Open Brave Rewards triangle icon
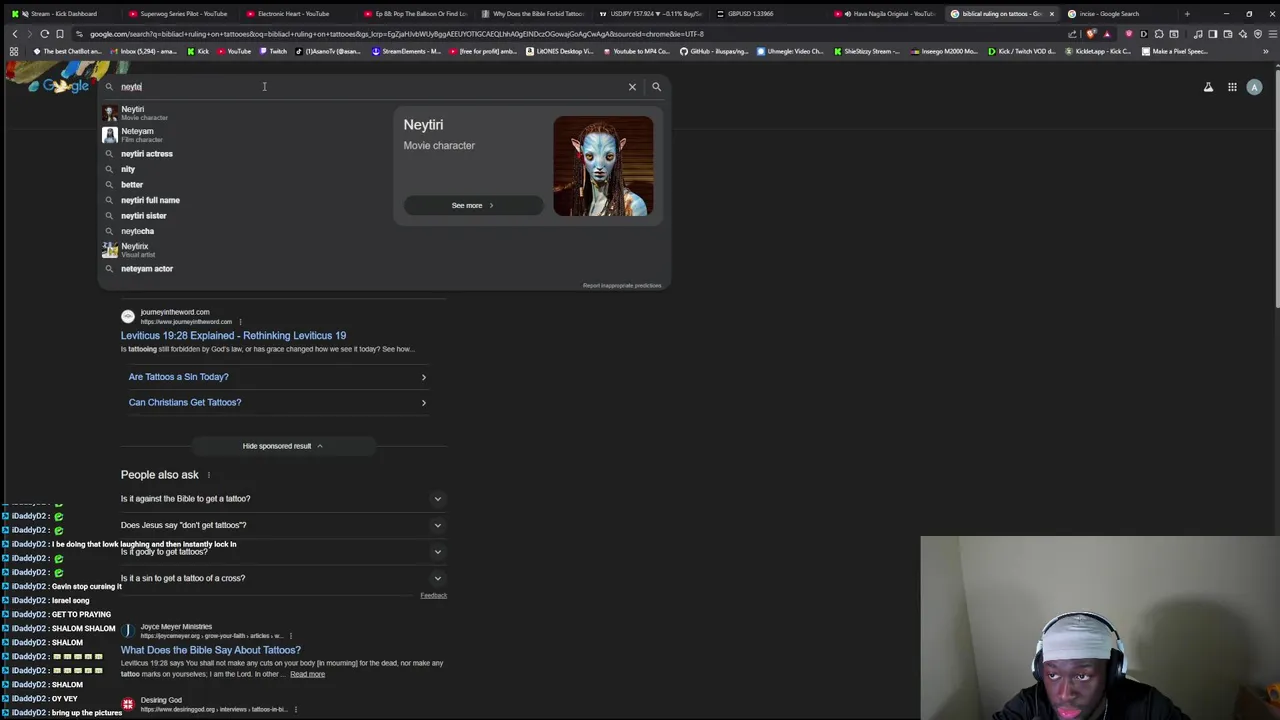This screenshot has height=720, width=1280. pos(1106,34)
